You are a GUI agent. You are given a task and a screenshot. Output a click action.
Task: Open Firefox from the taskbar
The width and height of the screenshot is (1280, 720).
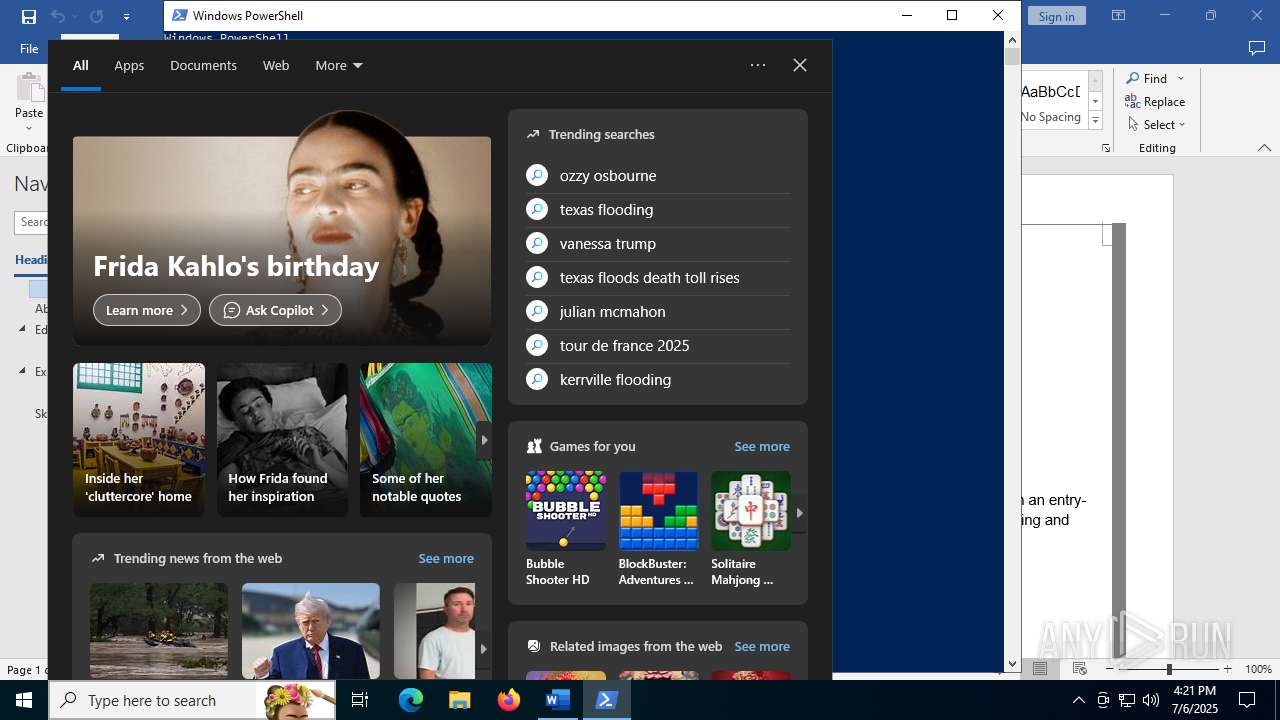coord(508,700)
